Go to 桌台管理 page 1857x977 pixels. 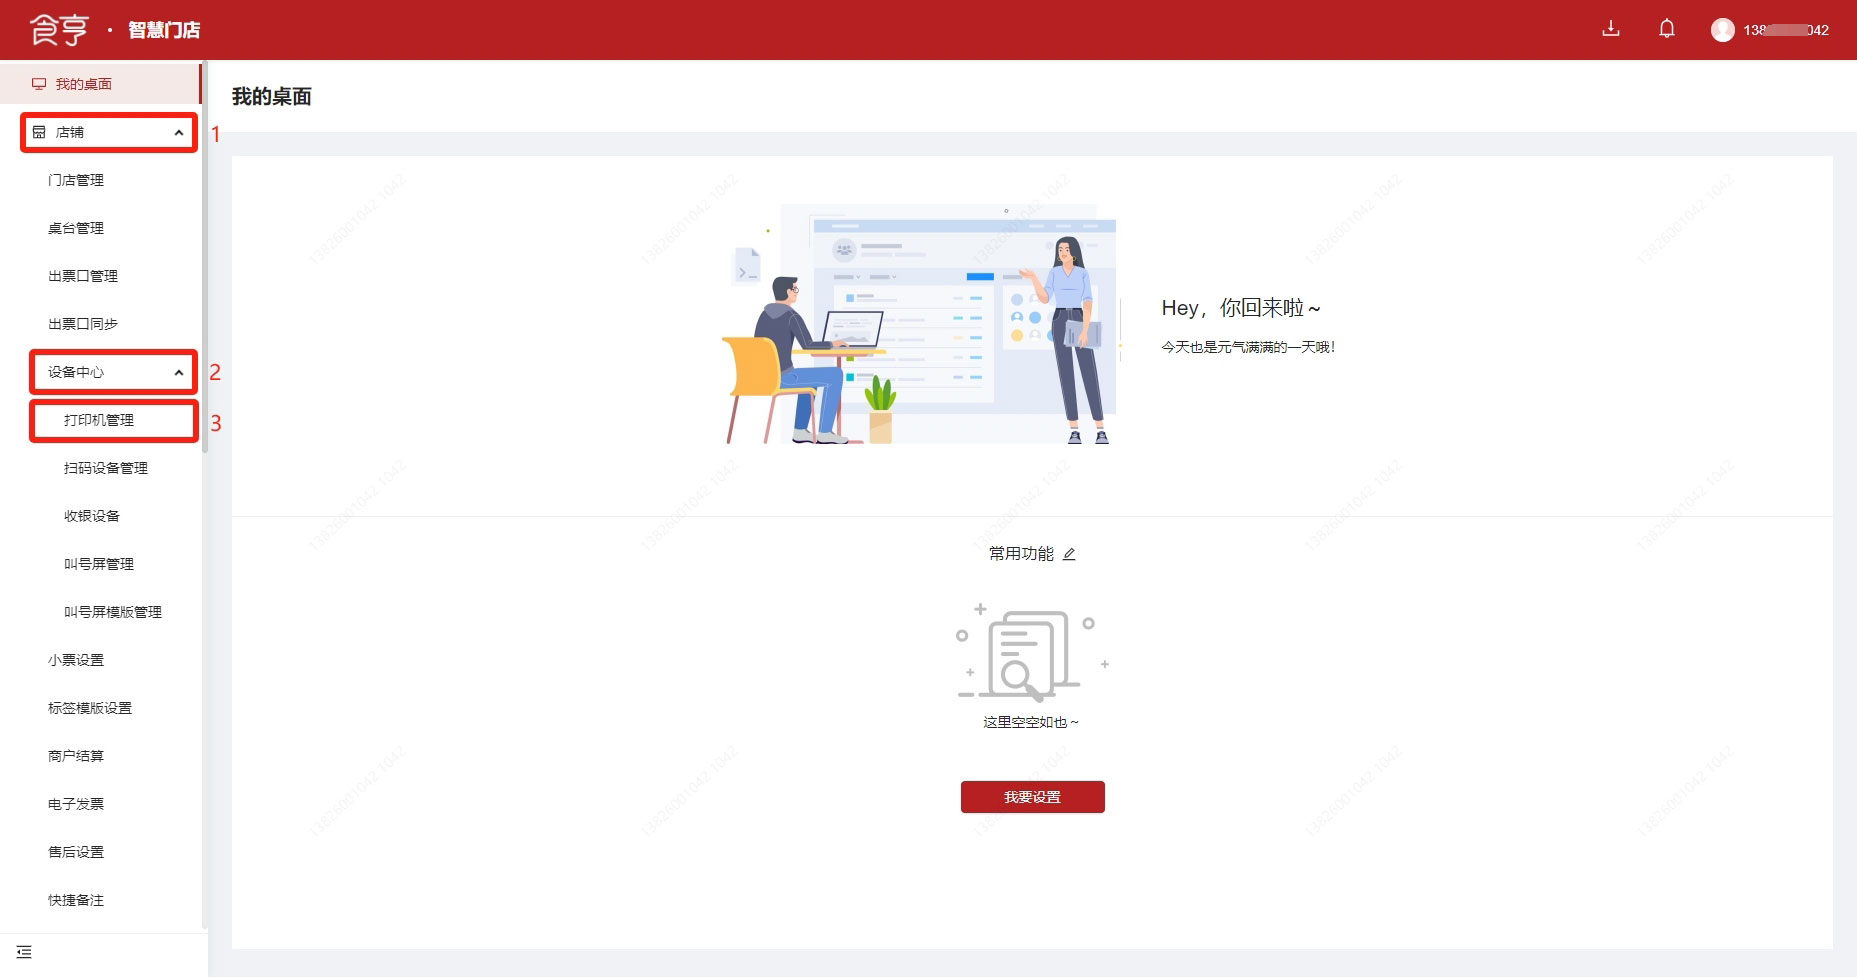pyautogui.click(x=76, y=228)
